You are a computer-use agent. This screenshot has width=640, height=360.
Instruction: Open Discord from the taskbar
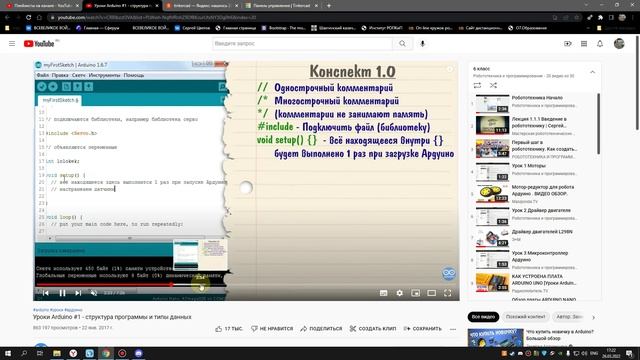138,353
